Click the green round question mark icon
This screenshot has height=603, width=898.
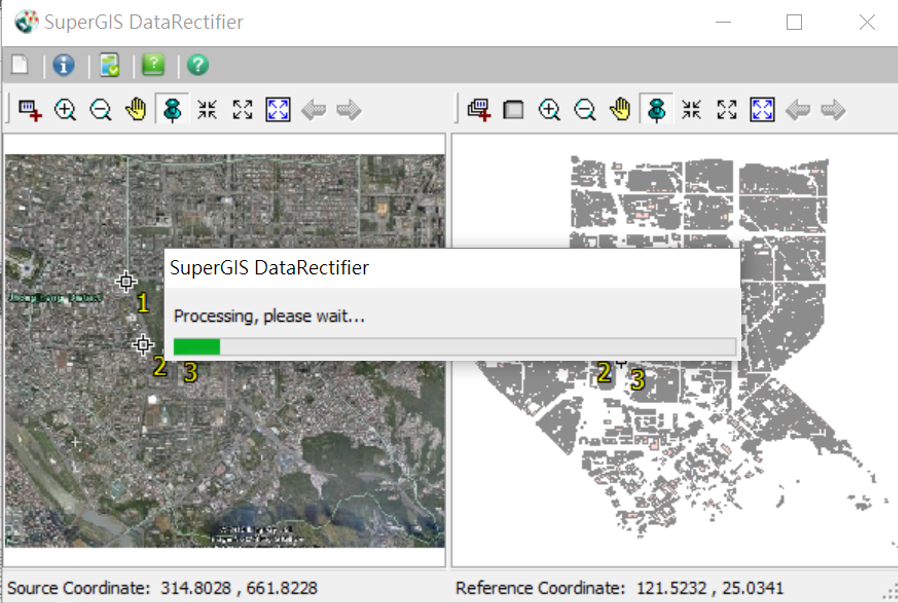[x=198, y=65]
